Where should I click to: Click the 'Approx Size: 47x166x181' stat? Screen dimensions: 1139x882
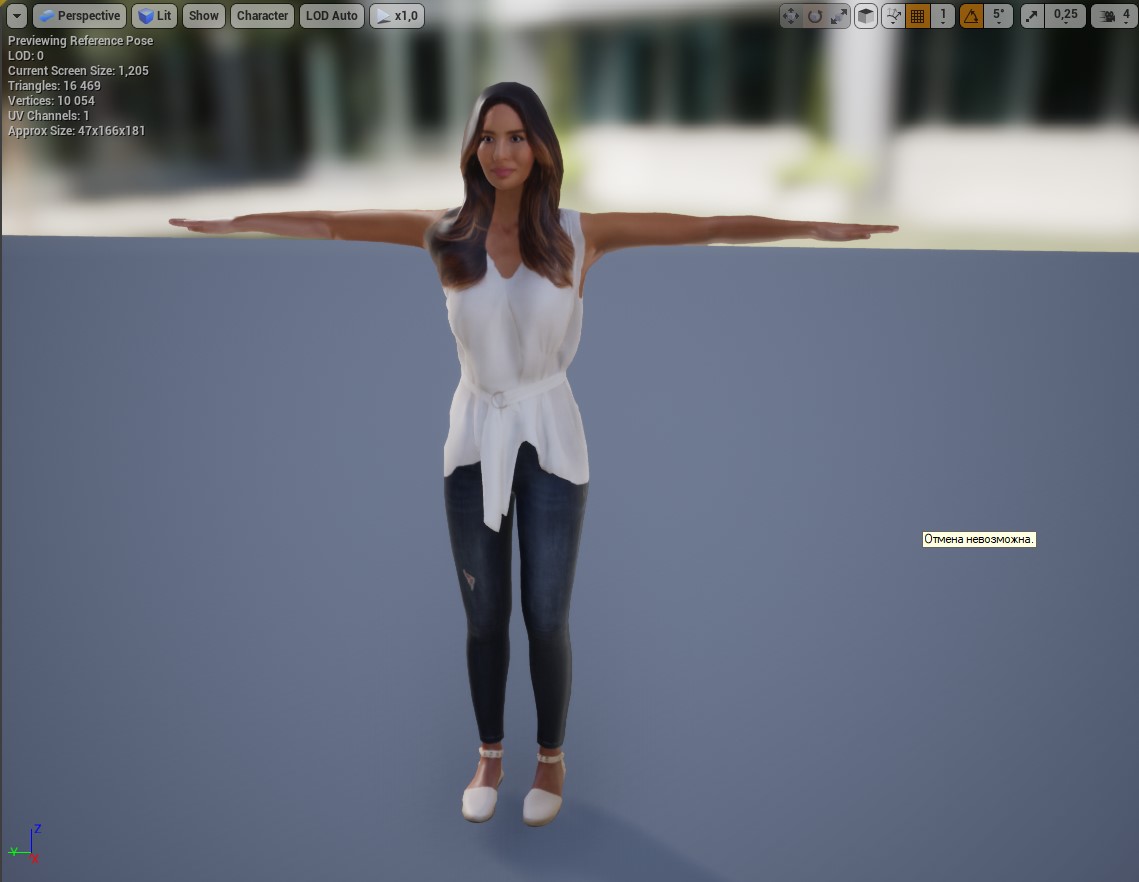click(76, 131)
